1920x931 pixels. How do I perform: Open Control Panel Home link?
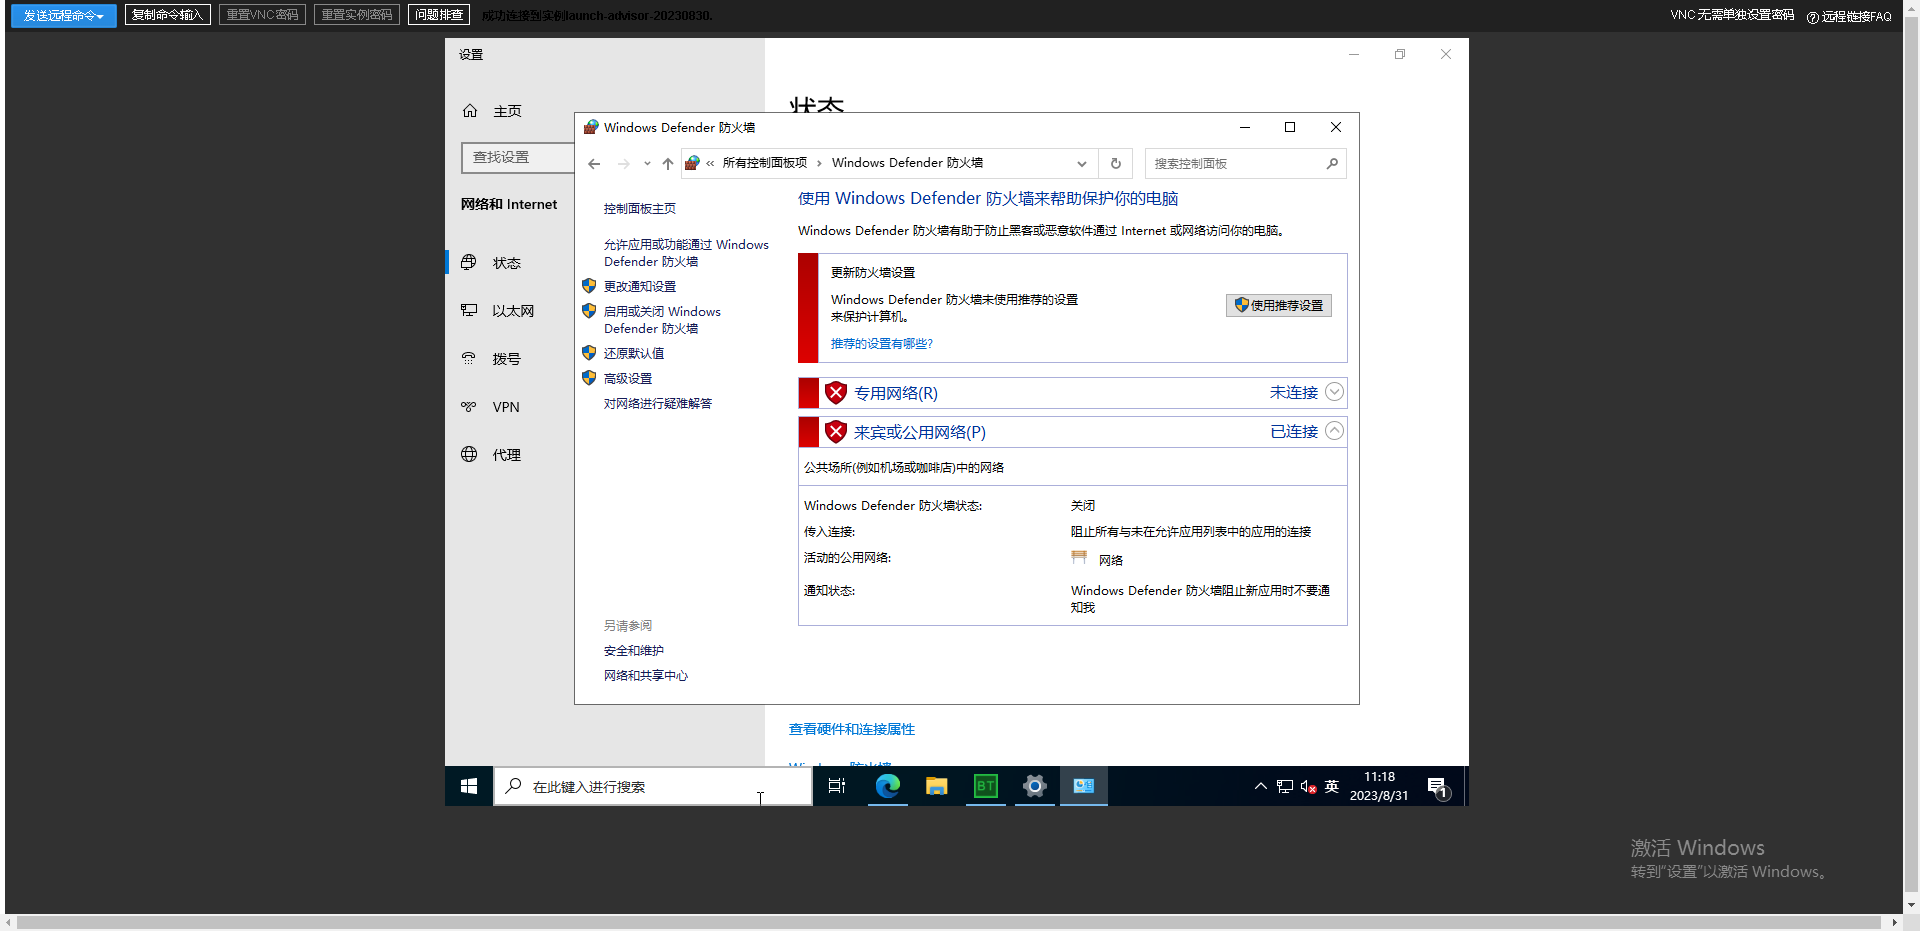point(640,209)
